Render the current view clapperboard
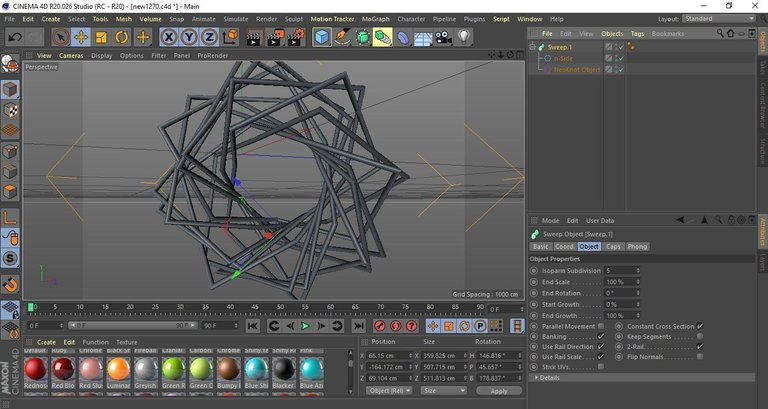This screenshot has height=409, width=768. [x=254, y=37]
